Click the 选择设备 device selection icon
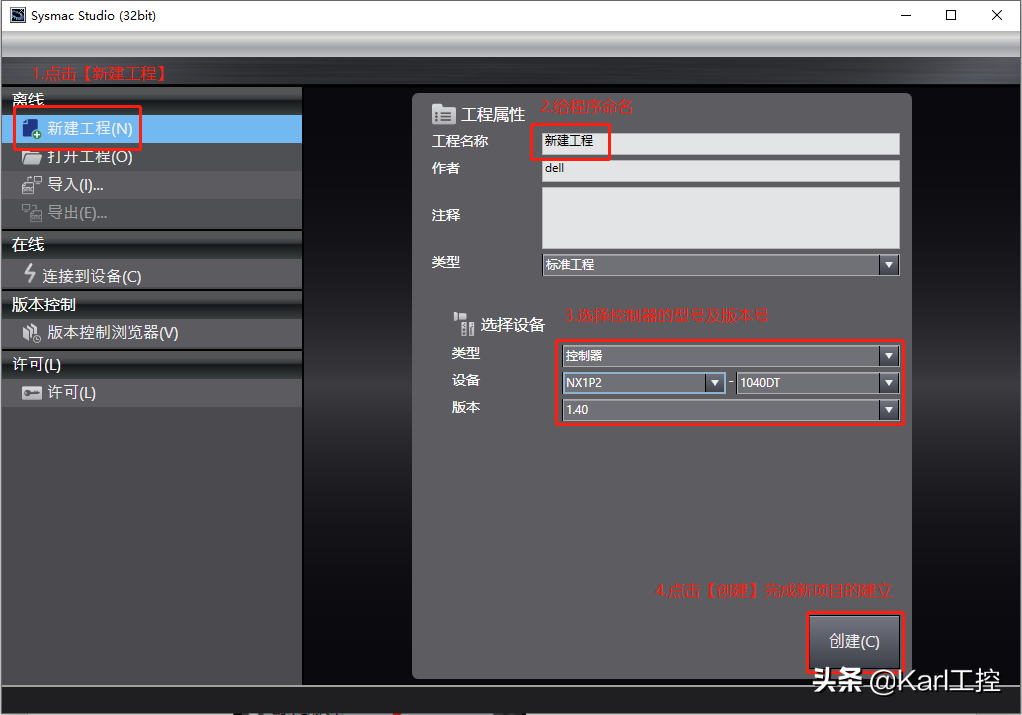The width and height of the screenshot is (1022, 715). 463,322
